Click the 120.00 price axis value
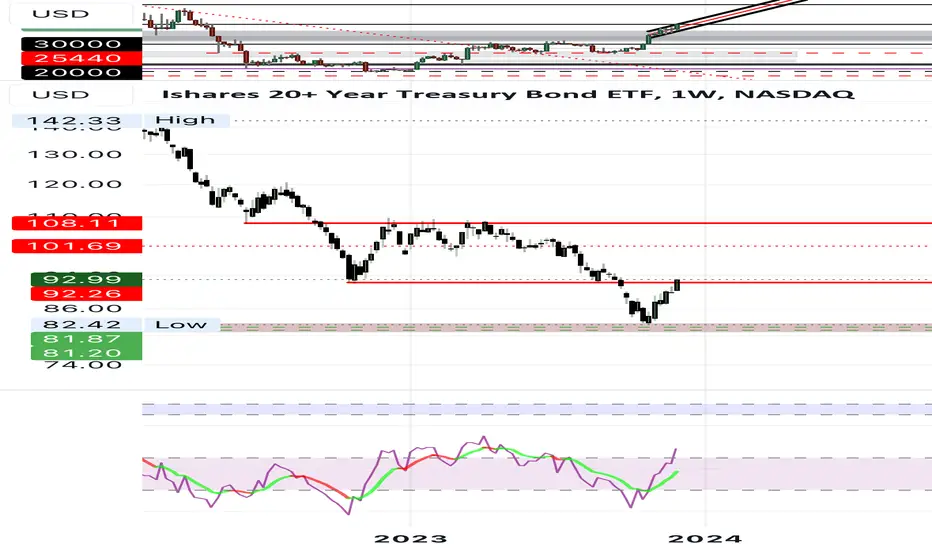 (x=75, y=184)
